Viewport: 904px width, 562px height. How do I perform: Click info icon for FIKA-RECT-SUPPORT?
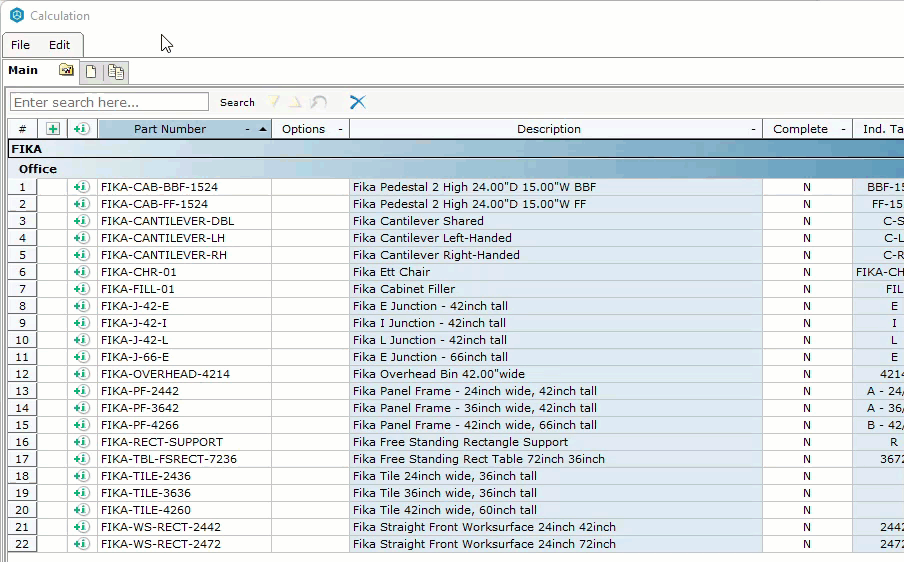pyautogui.click(x=82, y=442)
